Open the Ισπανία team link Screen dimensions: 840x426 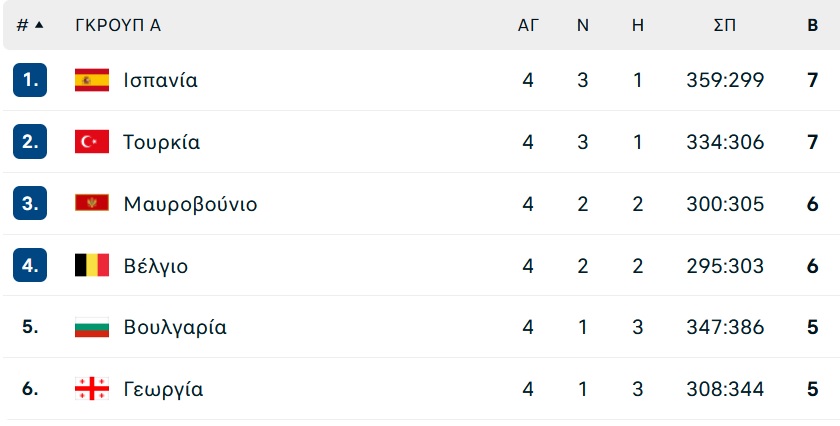click(160, 80)
